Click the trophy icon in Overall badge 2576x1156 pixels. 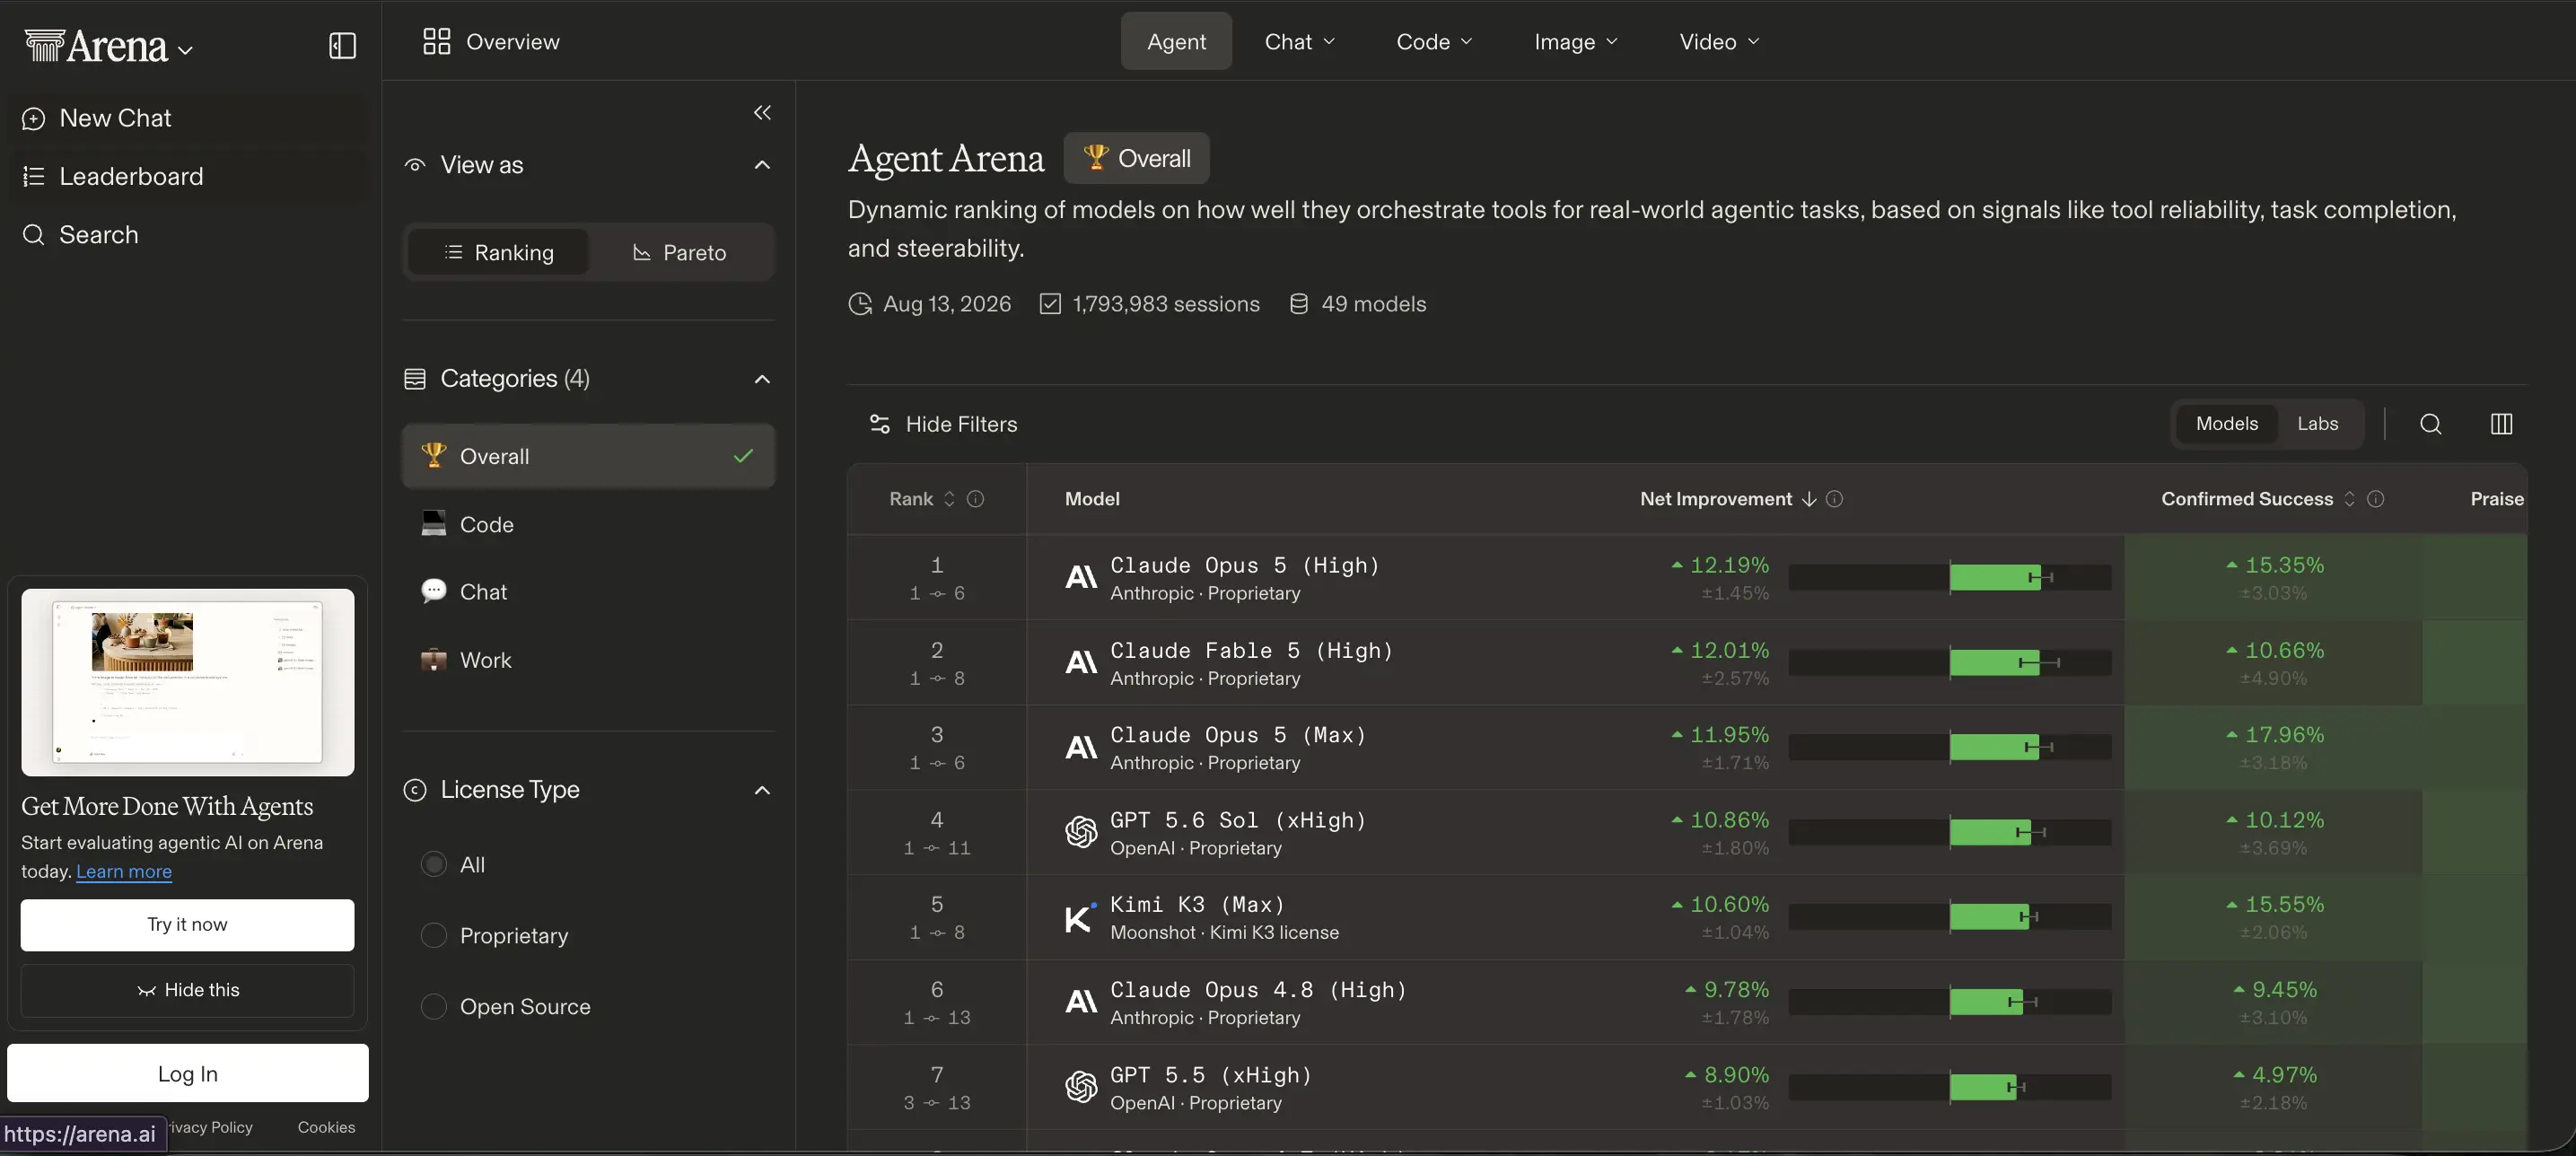[x=1095, y=157]
